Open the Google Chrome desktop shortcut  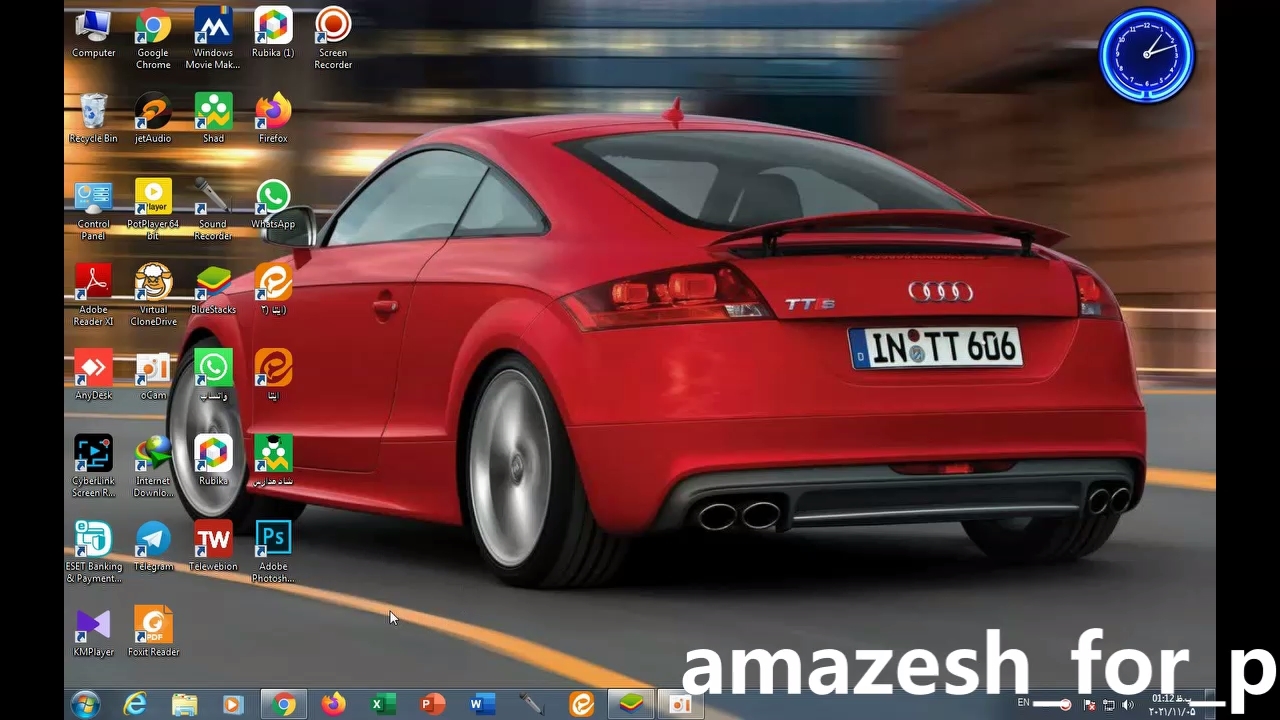point(153,27)
